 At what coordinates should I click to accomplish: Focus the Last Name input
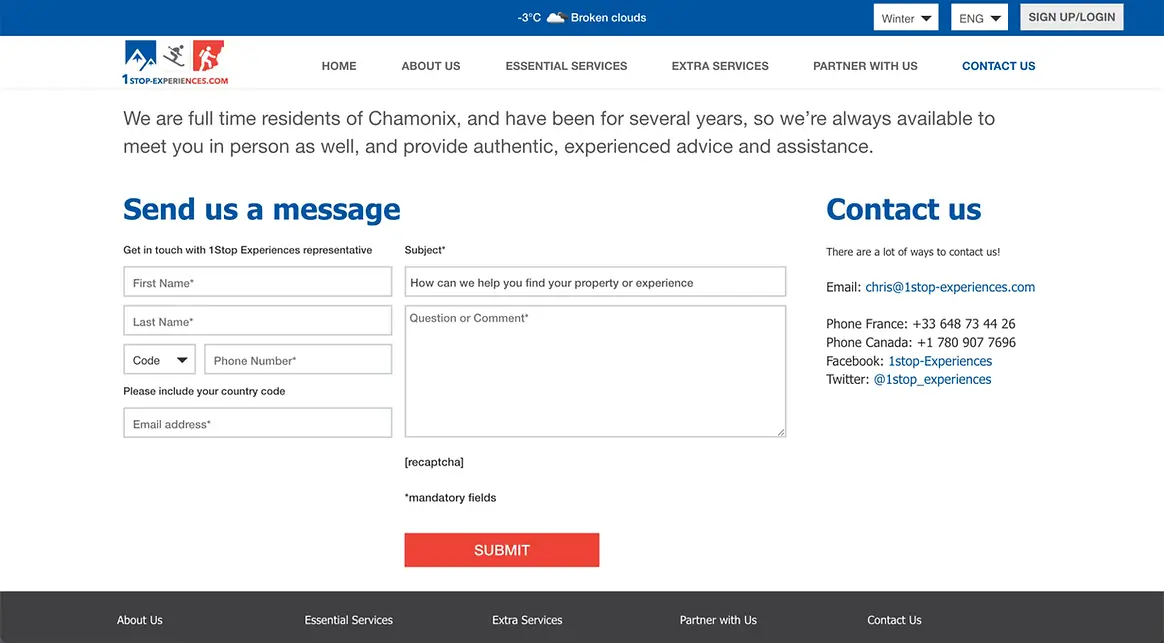(x=257, y=321)
